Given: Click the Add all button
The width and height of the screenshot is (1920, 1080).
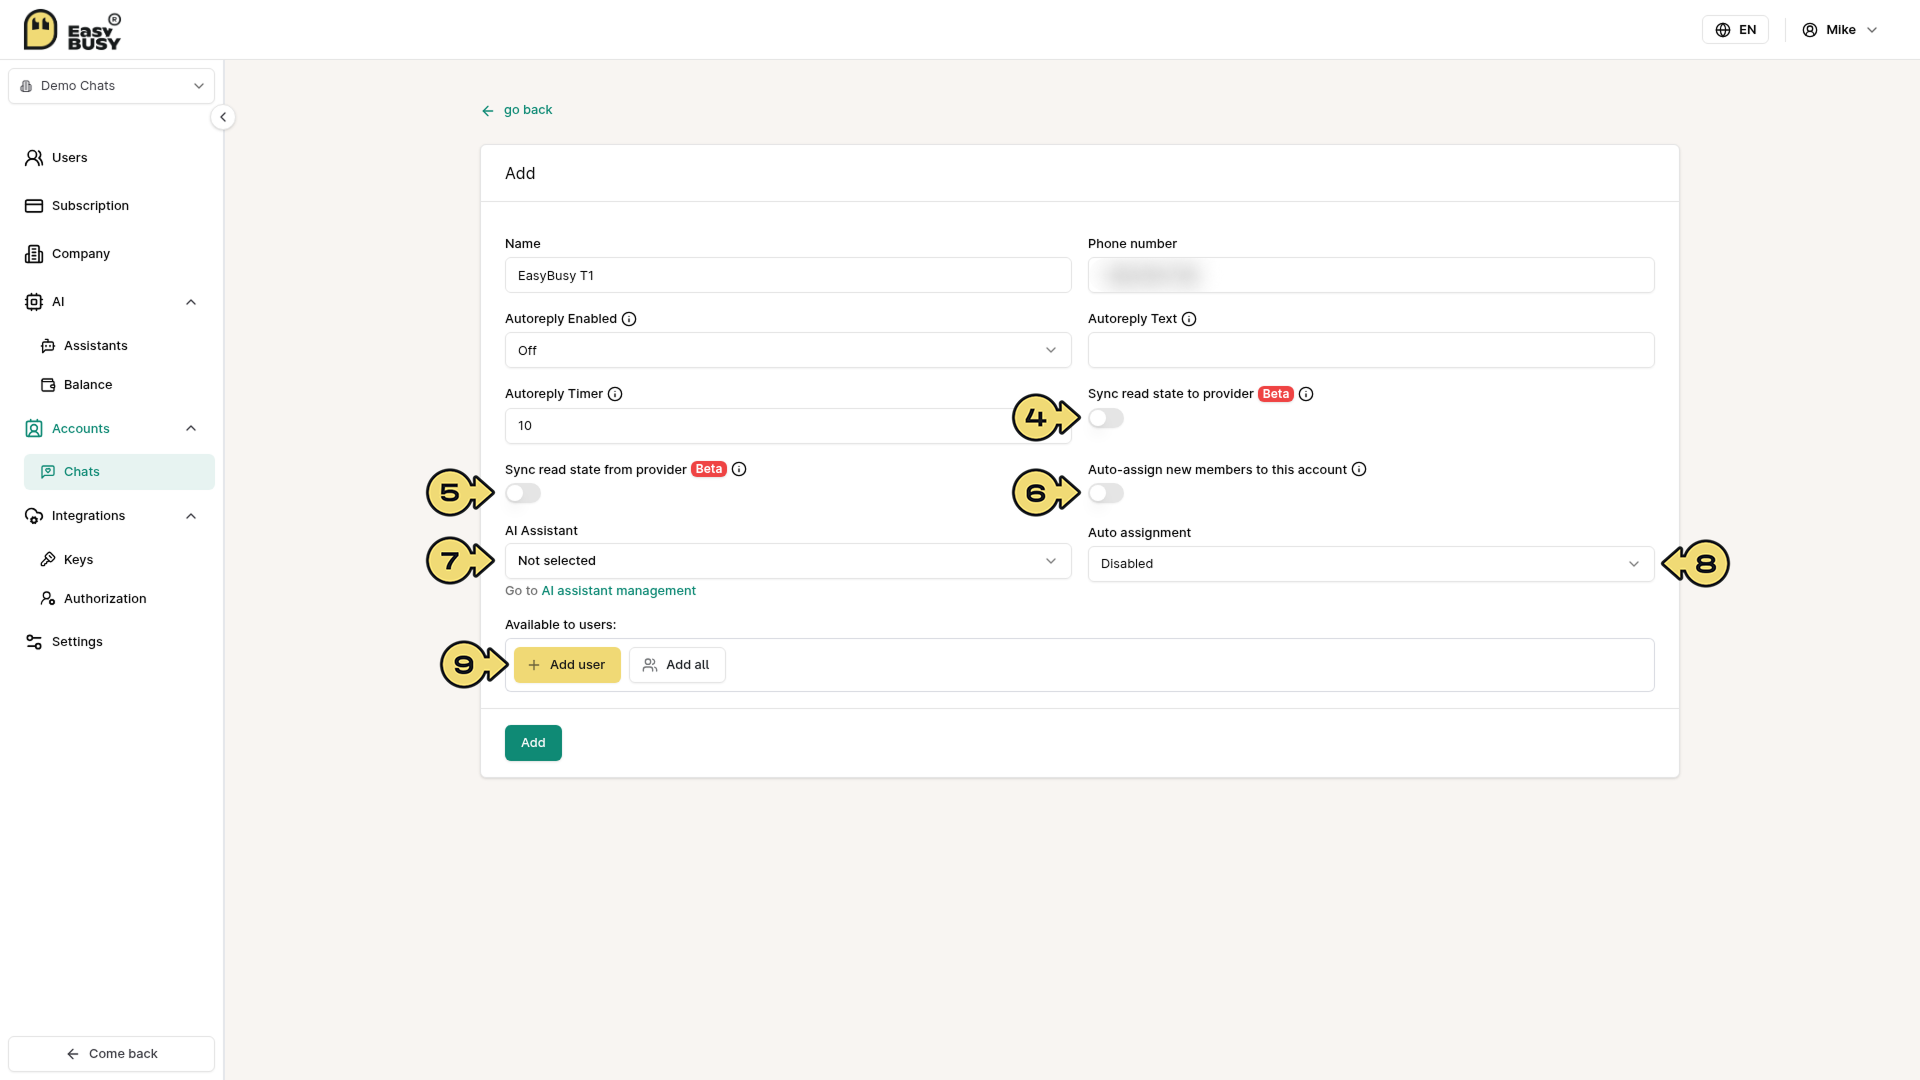Looking at the screenshot, I should tap(677, 665).
